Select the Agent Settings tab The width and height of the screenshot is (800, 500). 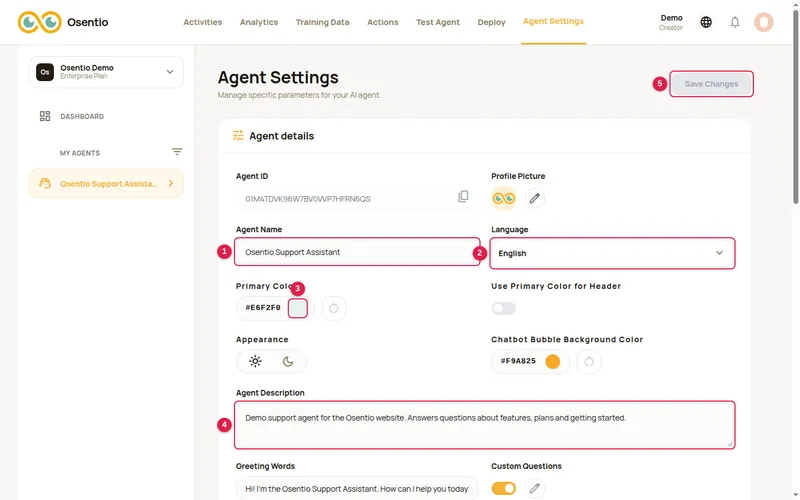[553, 21]
